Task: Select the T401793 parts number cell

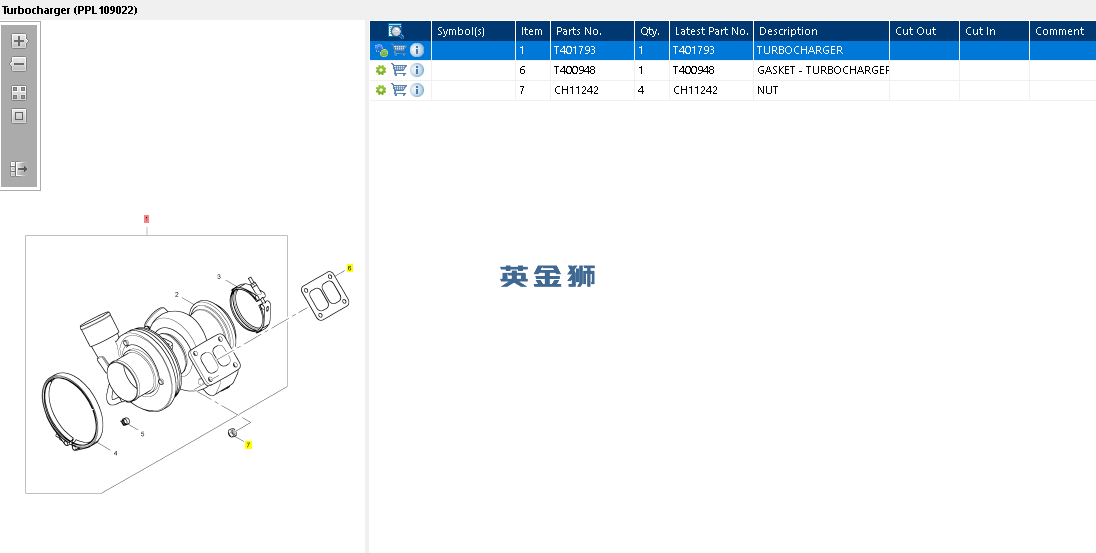Action: click(592, 50)
